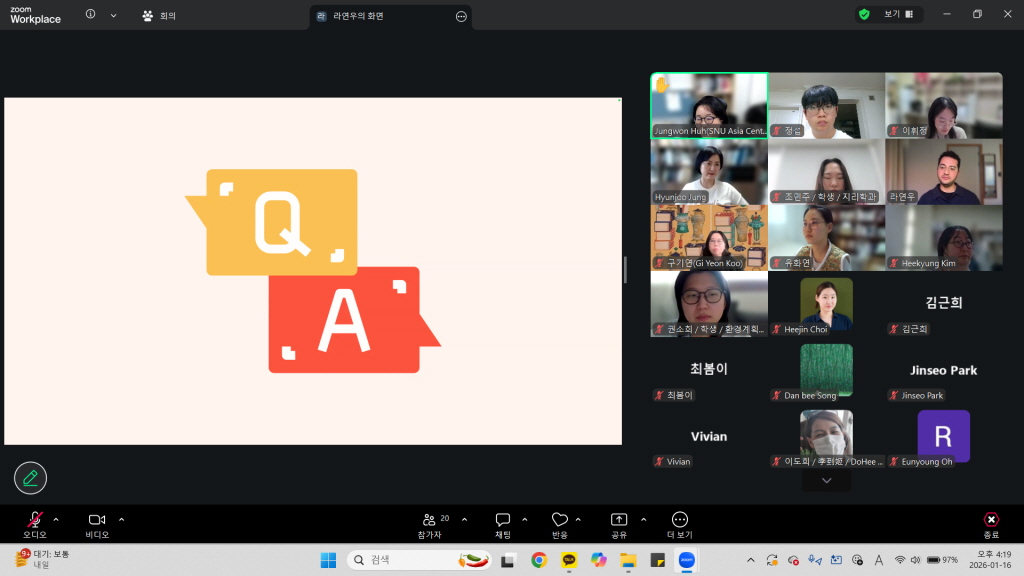Open the 채팅 (chat) panel

502,521
